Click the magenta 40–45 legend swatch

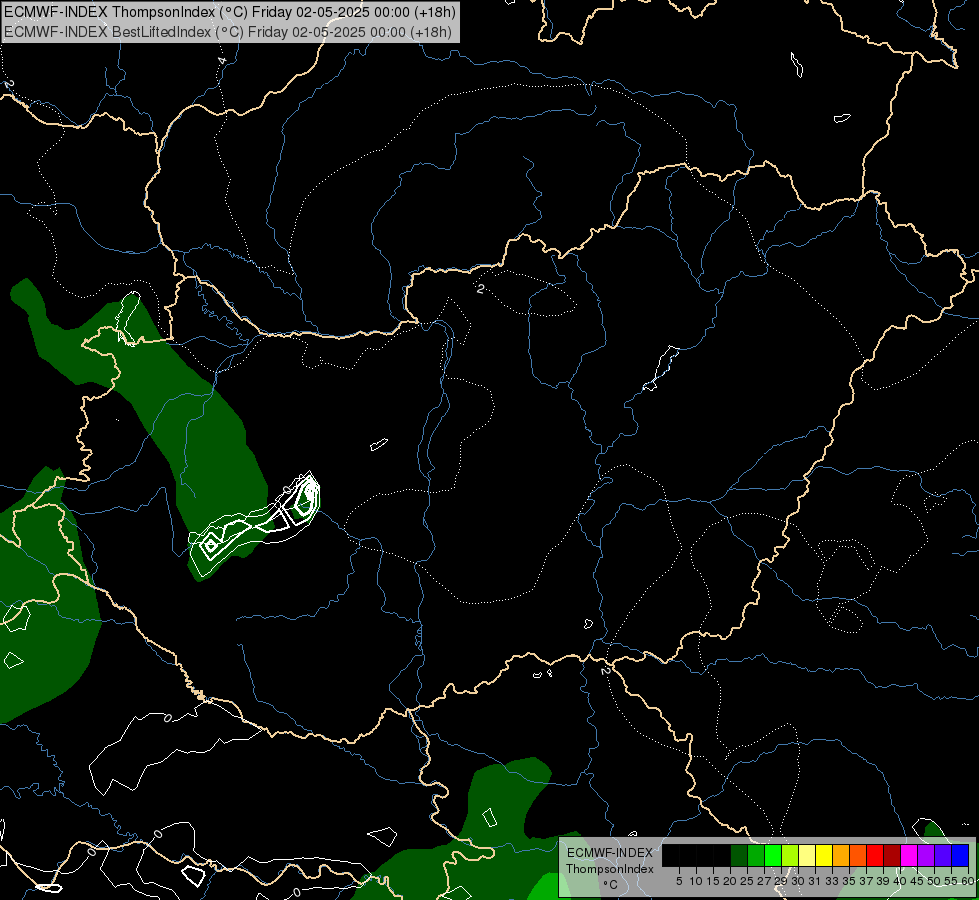909,855
